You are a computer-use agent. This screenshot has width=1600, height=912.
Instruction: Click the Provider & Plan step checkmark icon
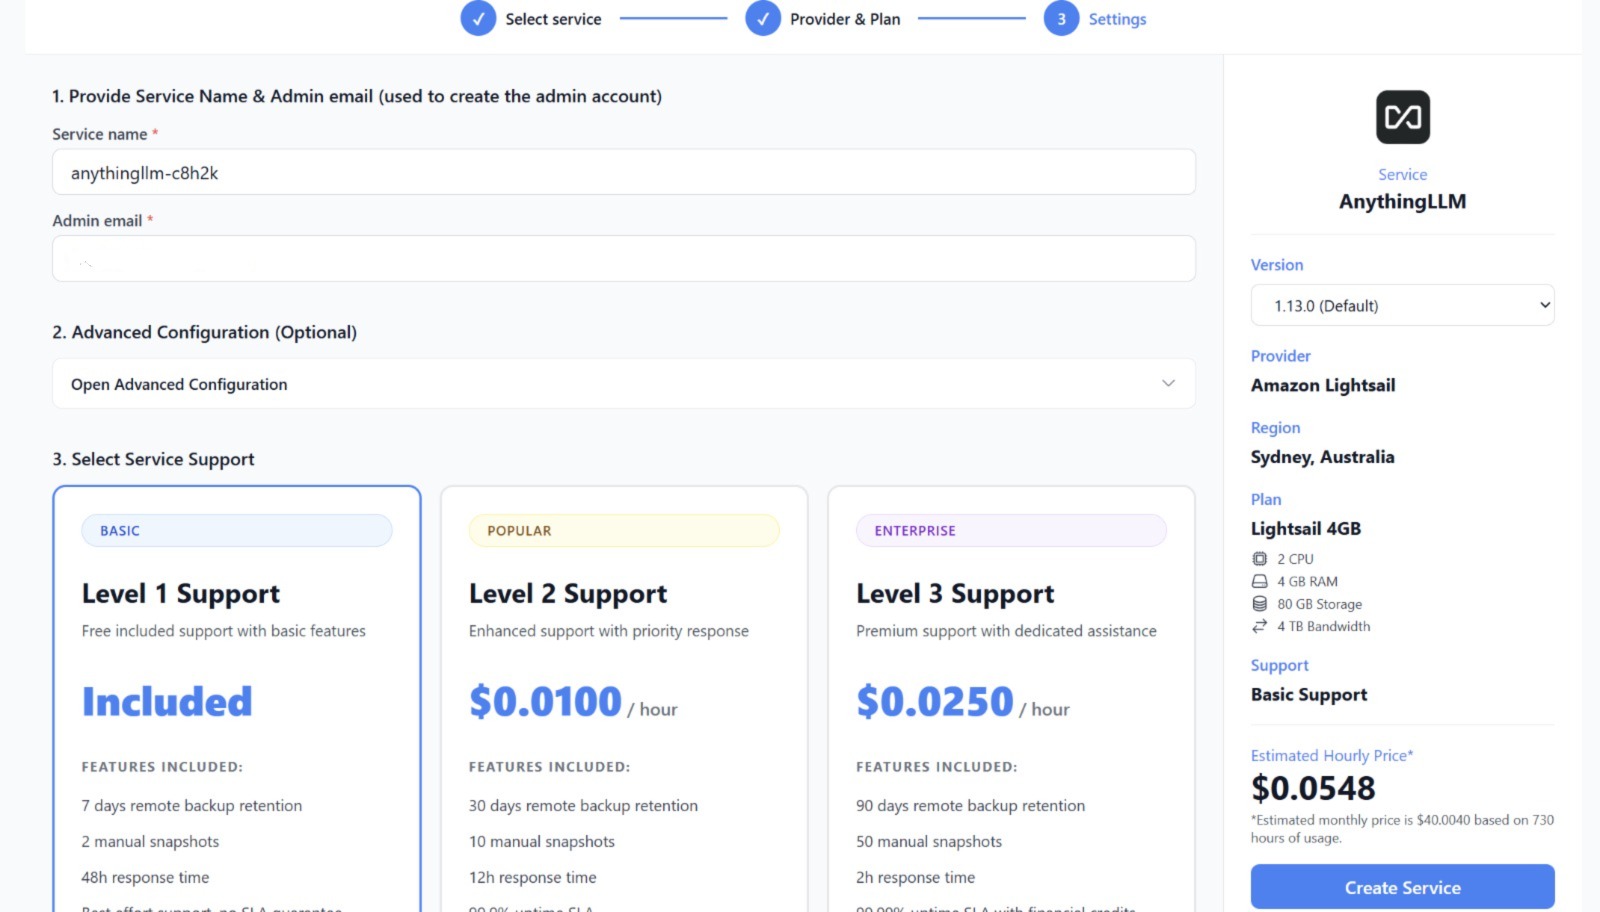click(x=763, y=18)
